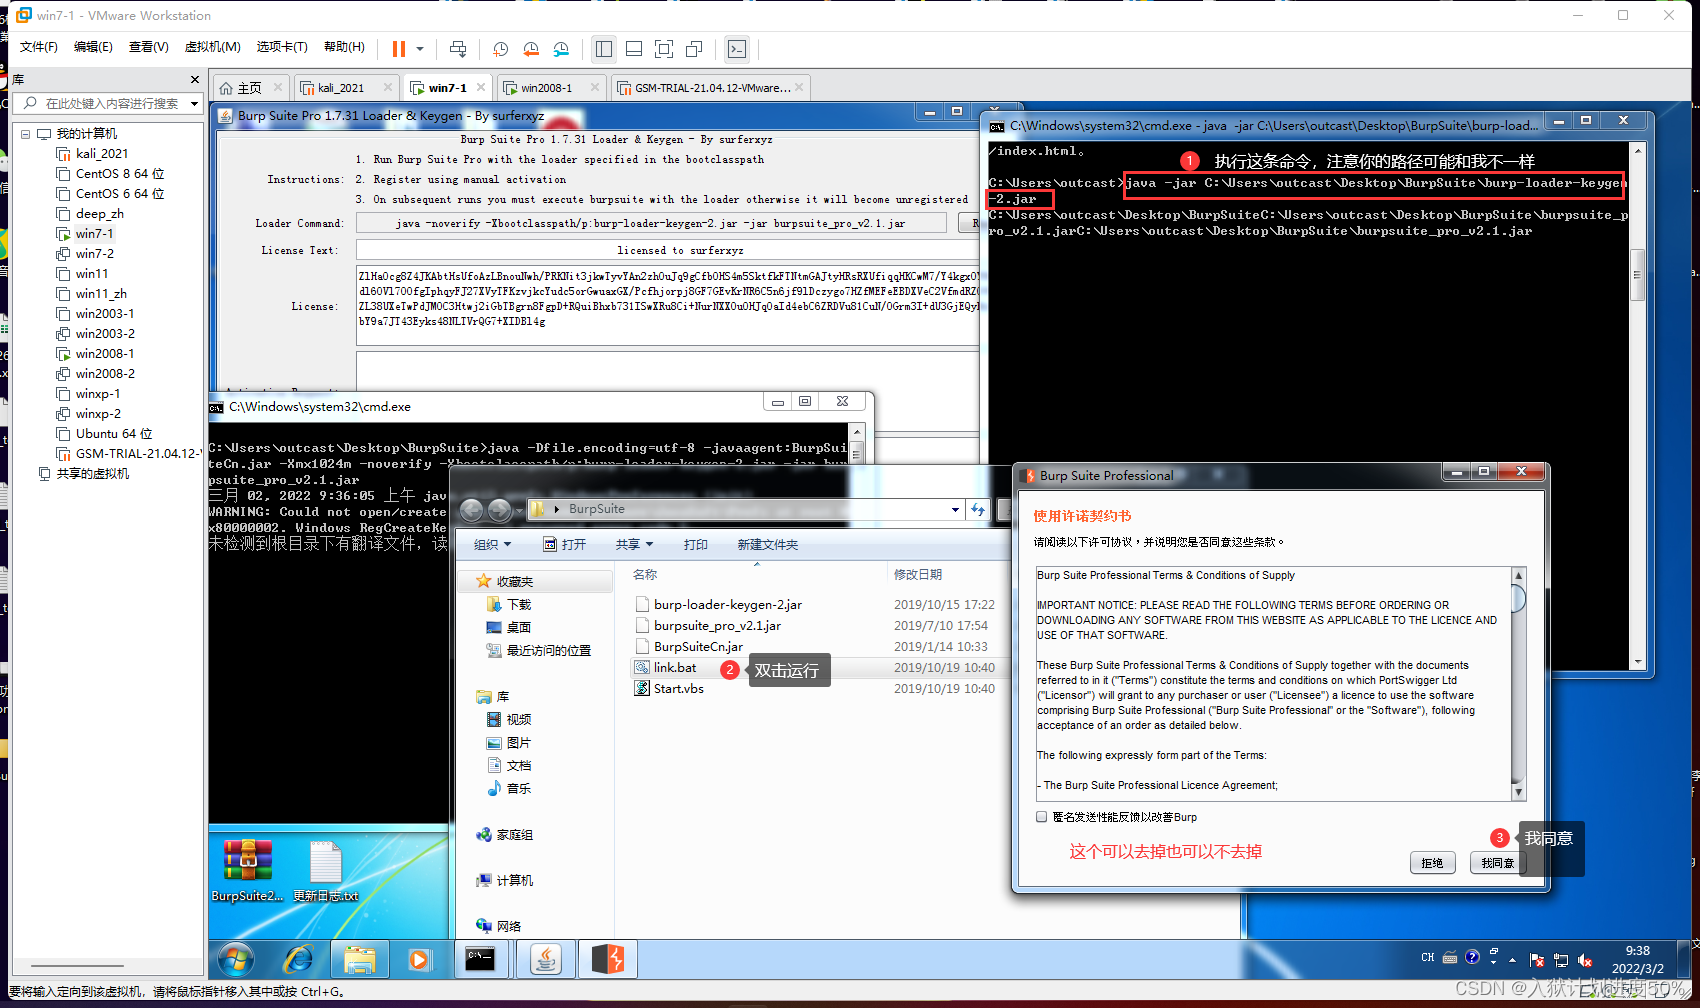The width and height of the screenshot is (1700, 1008).
Task: Collapse the 我的计算机 tree node
Action: [26, 133]
